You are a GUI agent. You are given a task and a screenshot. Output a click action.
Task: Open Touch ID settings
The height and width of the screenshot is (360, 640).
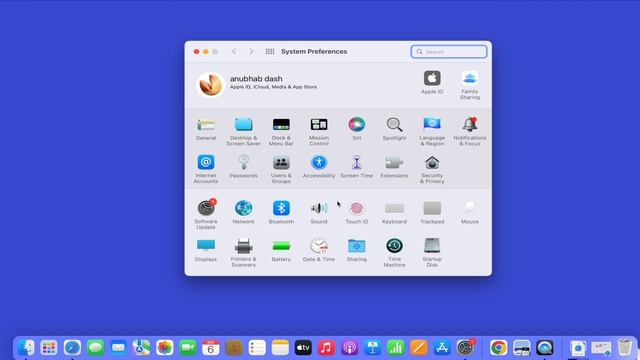click(357, 212)
